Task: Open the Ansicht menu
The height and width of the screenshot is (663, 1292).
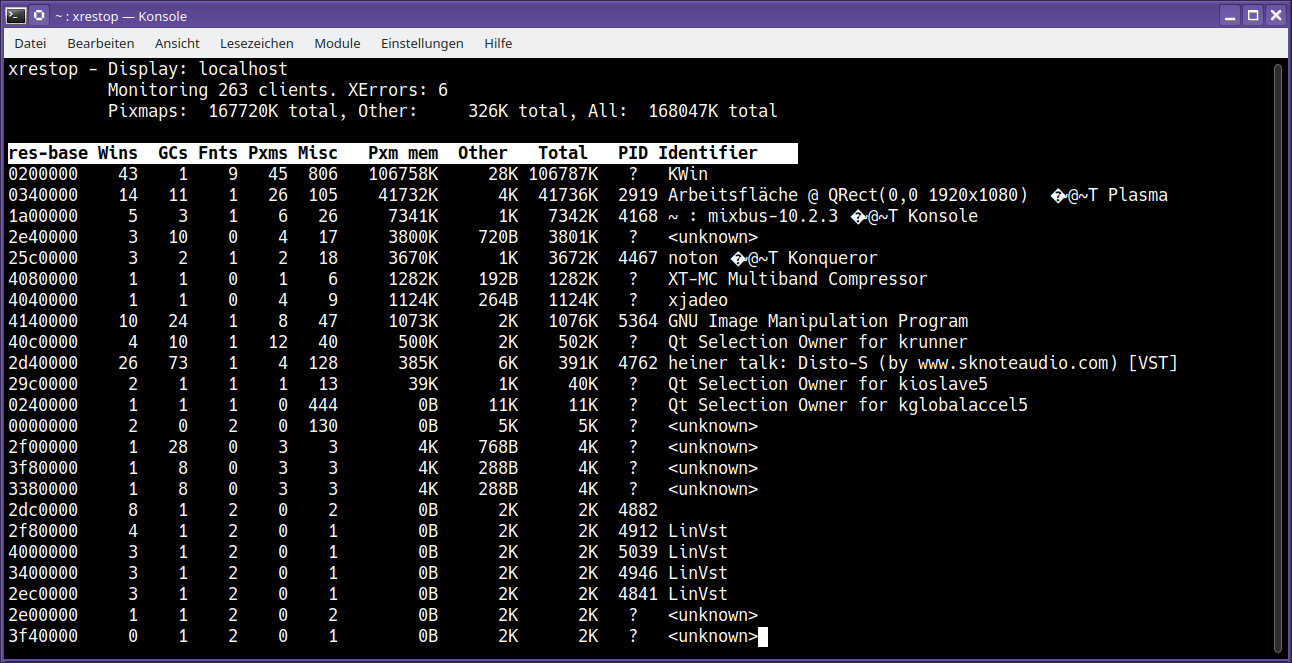Action: click(177, 44)
